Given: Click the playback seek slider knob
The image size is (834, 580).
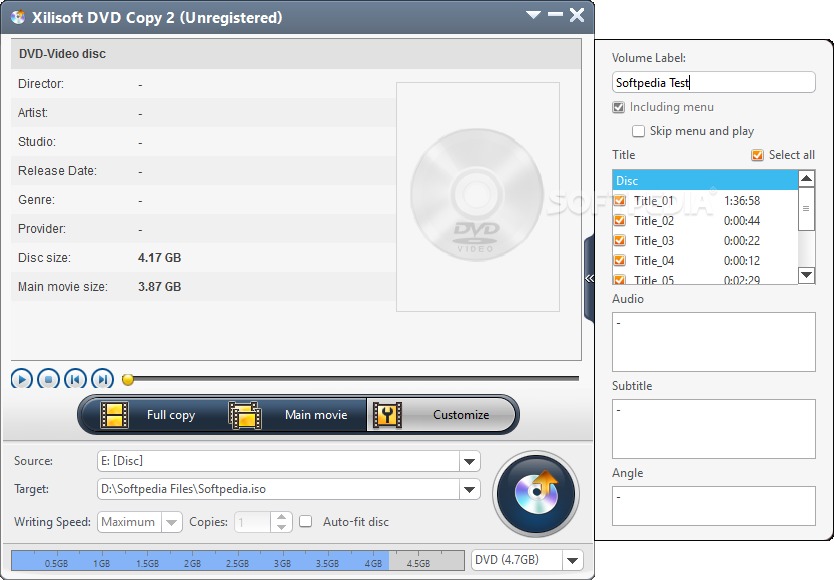Looking at the screenshot, I should point(128,379).
